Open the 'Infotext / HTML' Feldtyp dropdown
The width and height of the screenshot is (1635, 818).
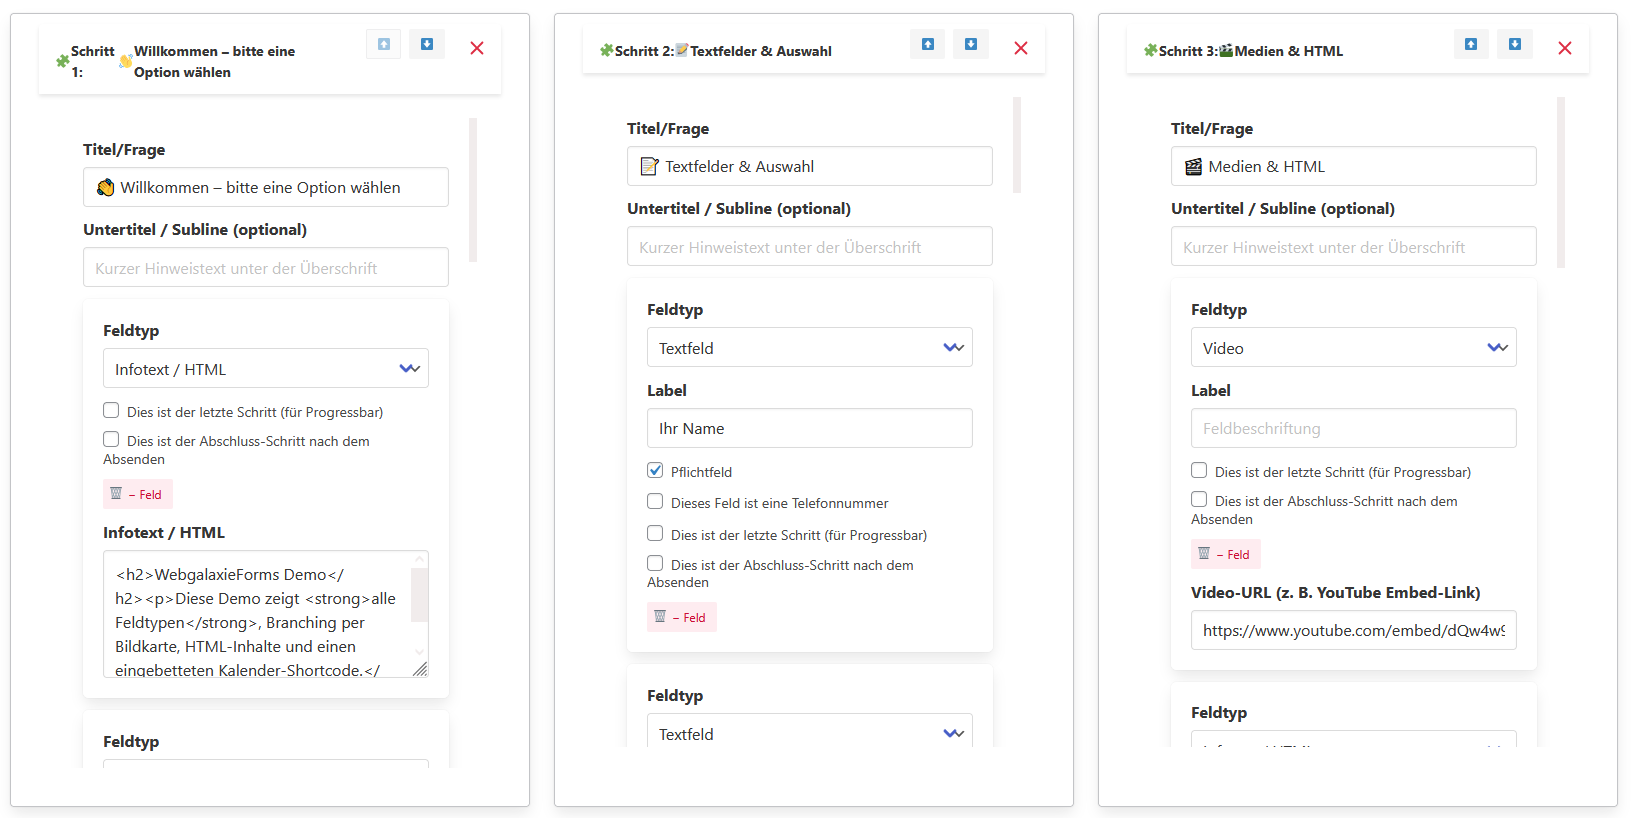coord(266,369)
